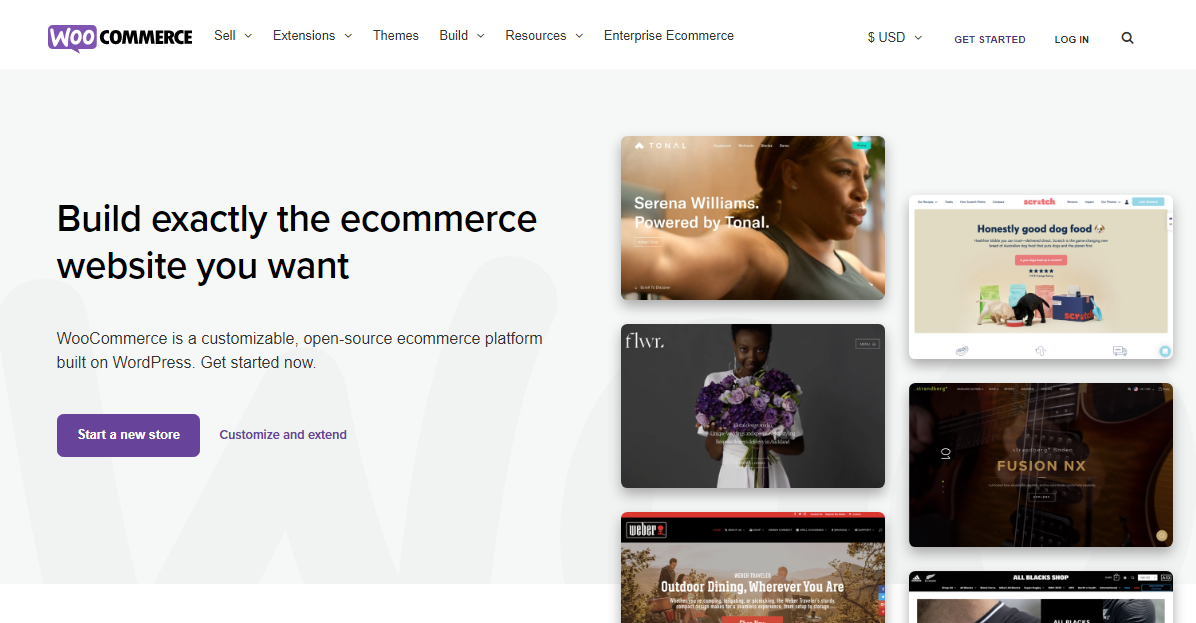The height and width of the screenshot is (623, 1196).
Task: Change currency with the $ USD selector
Action: (x=895, y=37)
